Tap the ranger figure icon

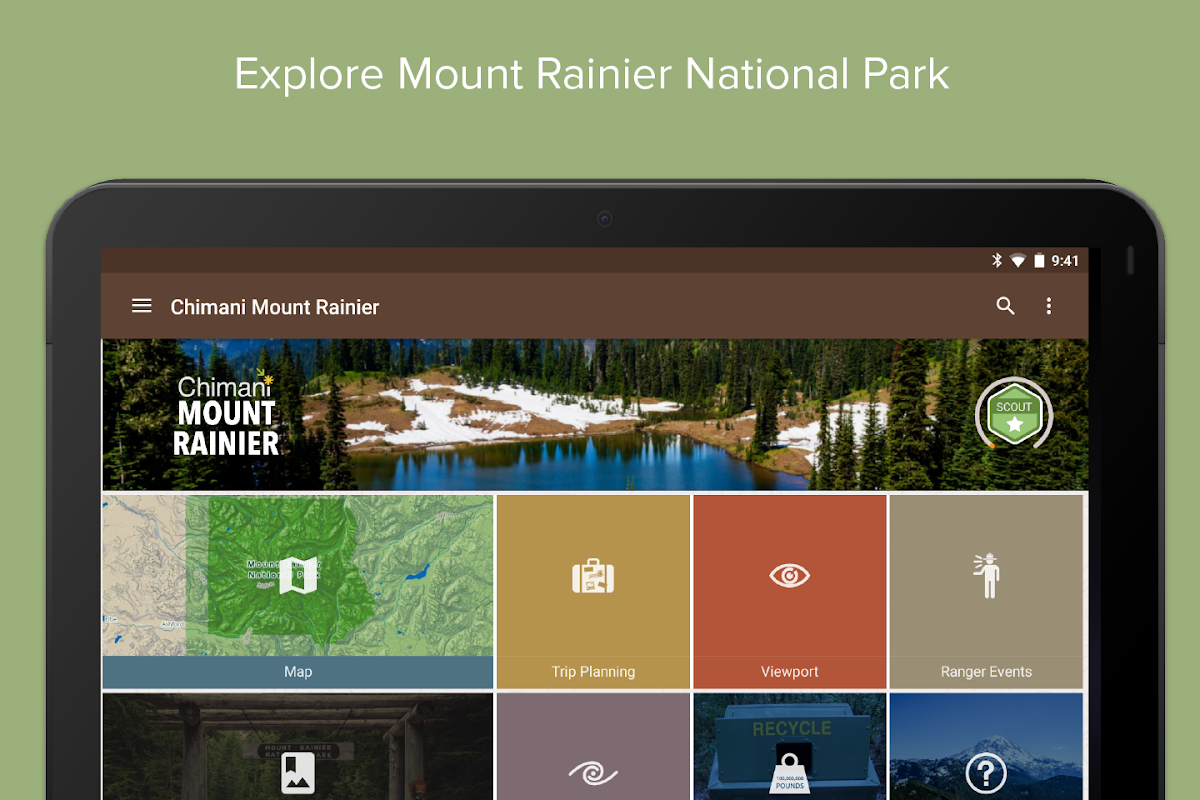[986, 576]
